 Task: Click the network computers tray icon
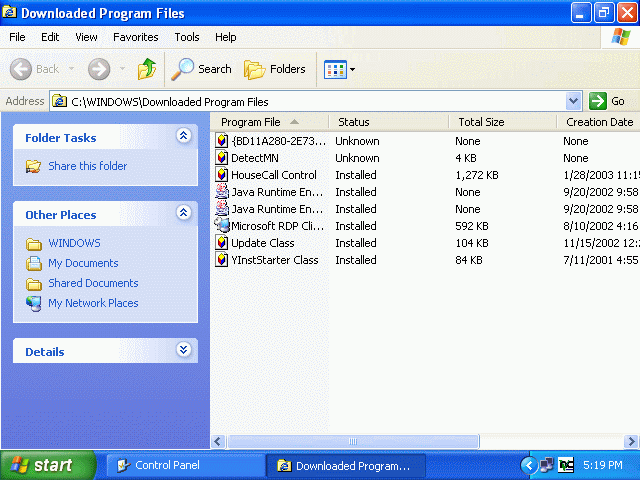(547, 465)
